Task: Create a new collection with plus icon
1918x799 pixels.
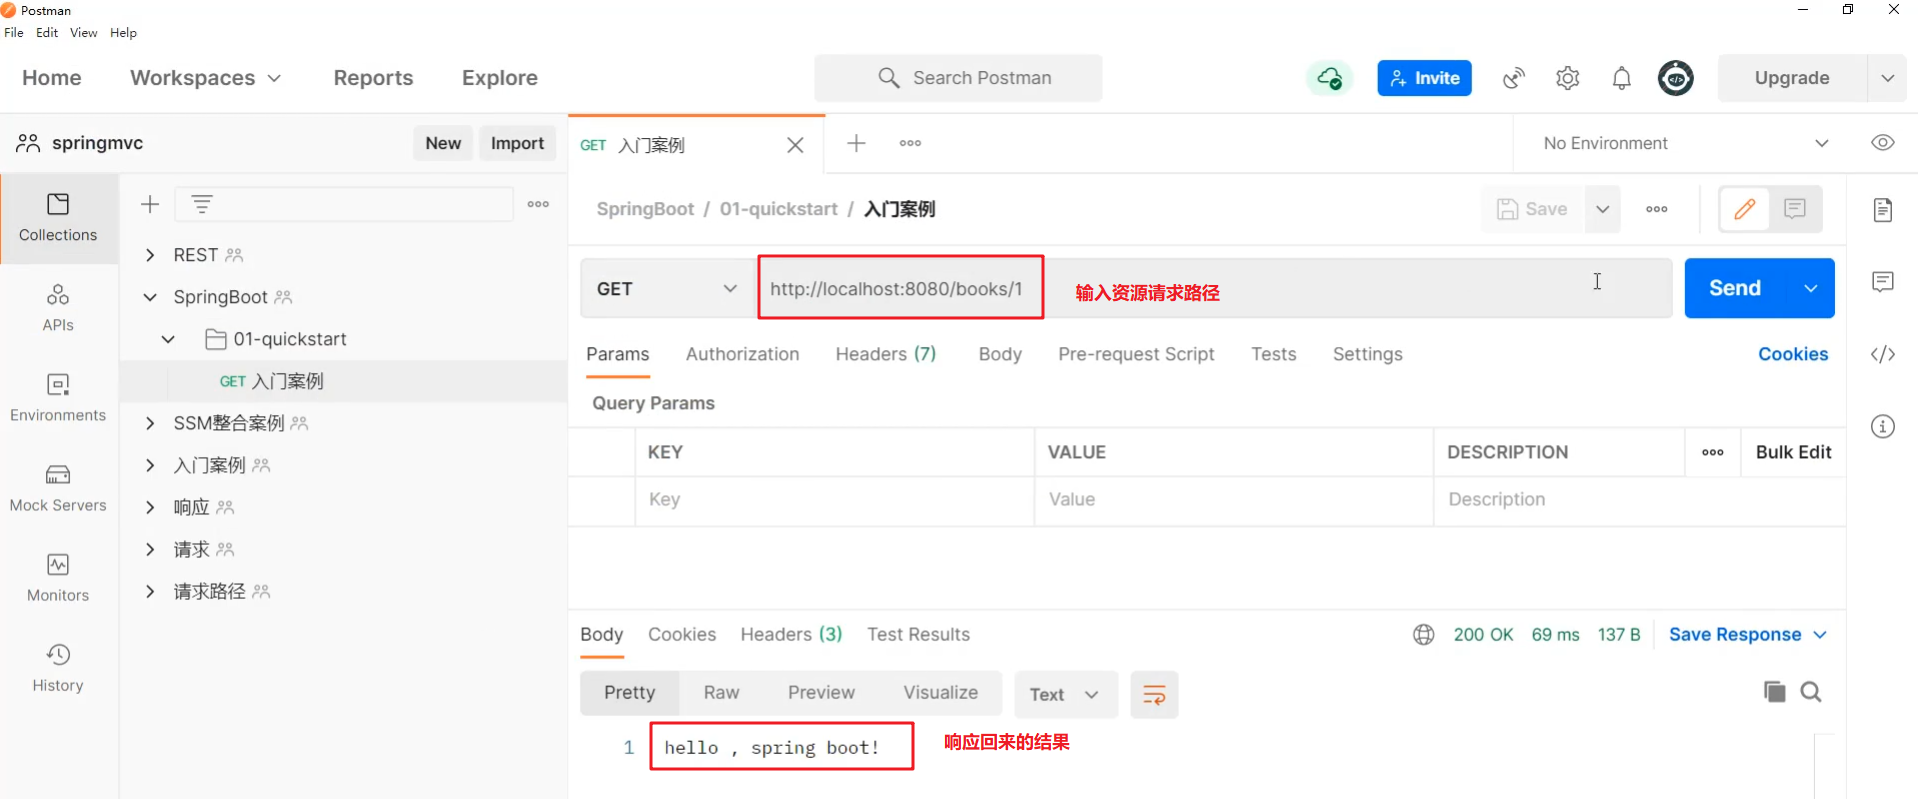Action: pos(150,204)
